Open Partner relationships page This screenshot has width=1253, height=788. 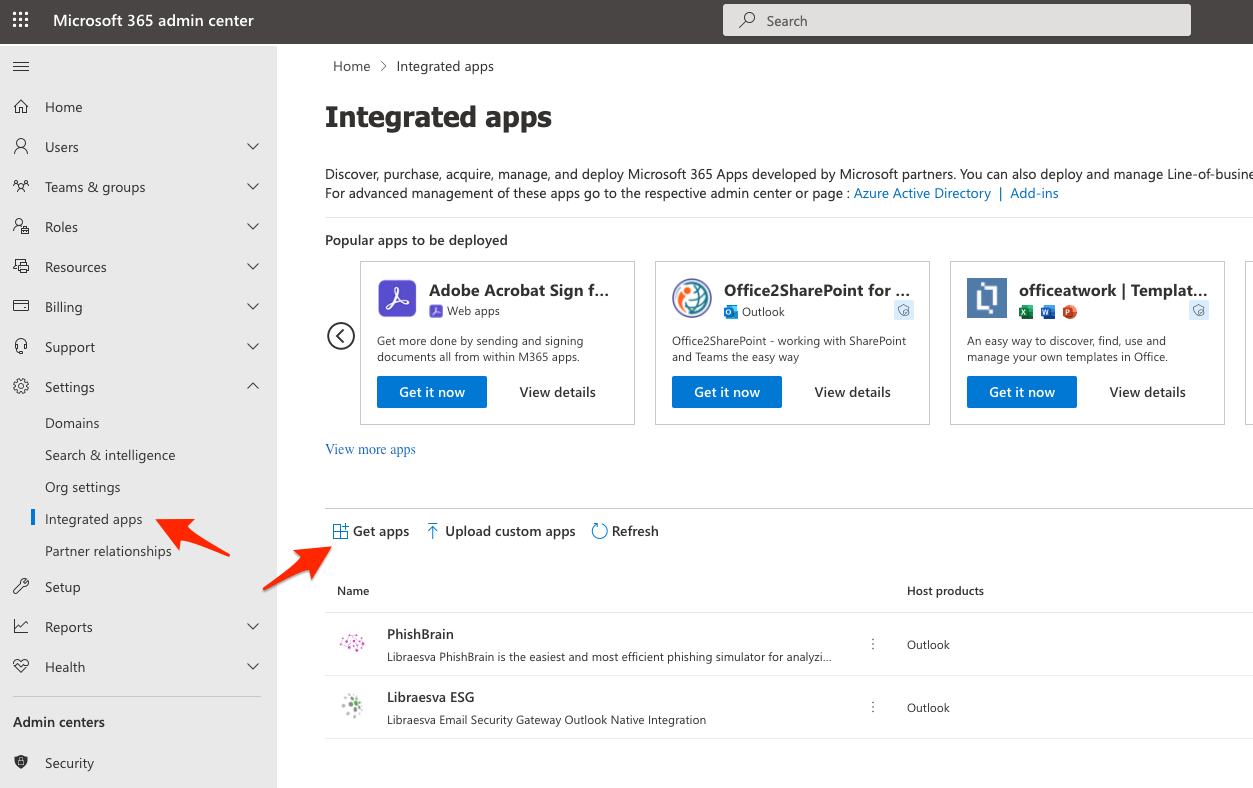tap(108, 551)
